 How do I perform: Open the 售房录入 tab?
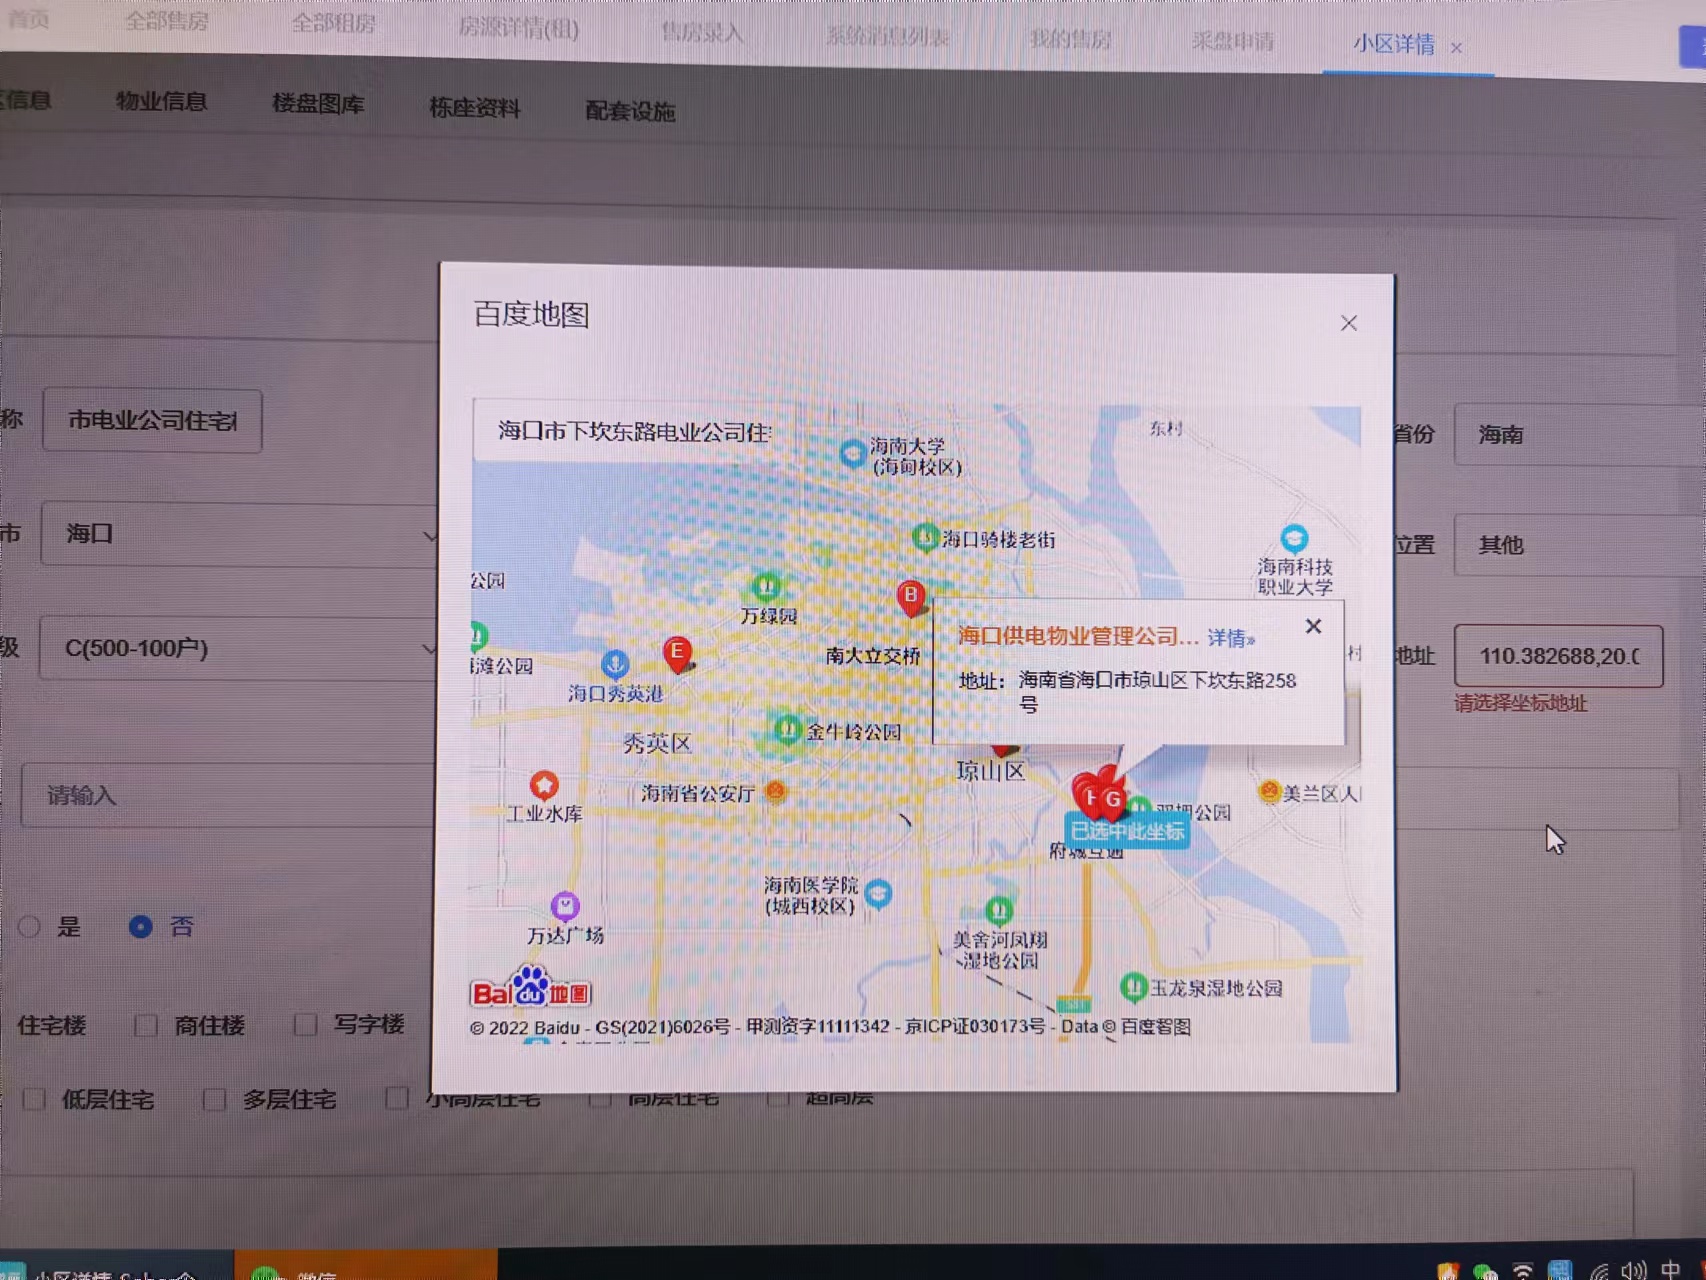(x=702, y=33)
